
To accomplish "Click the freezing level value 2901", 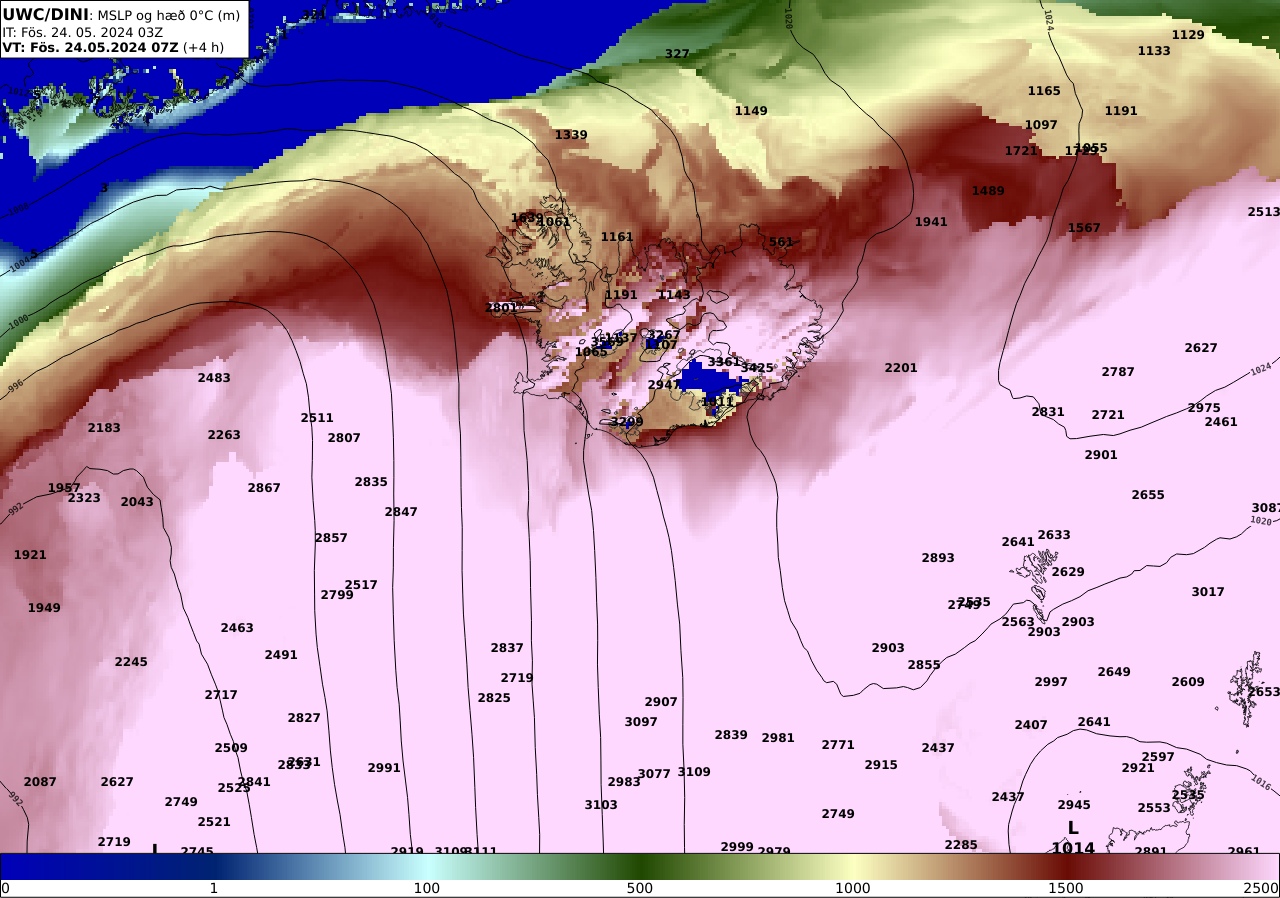I will click(1101, 455).
